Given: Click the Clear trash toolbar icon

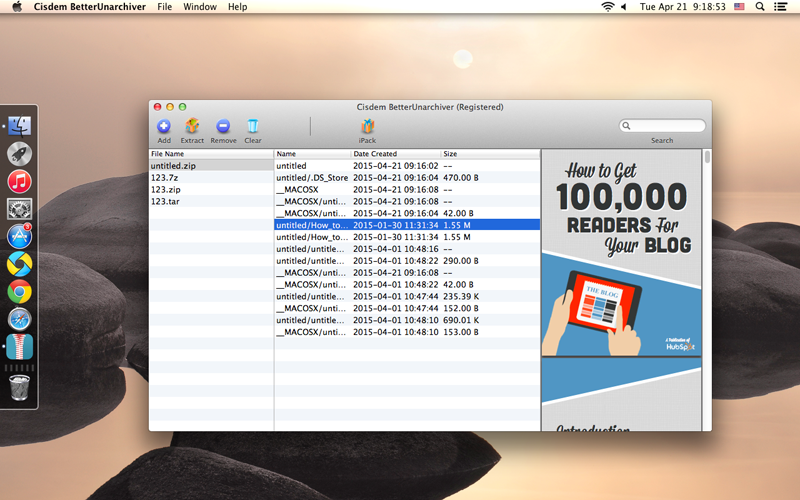Looking at the screenshot, I should pos(253,126).
